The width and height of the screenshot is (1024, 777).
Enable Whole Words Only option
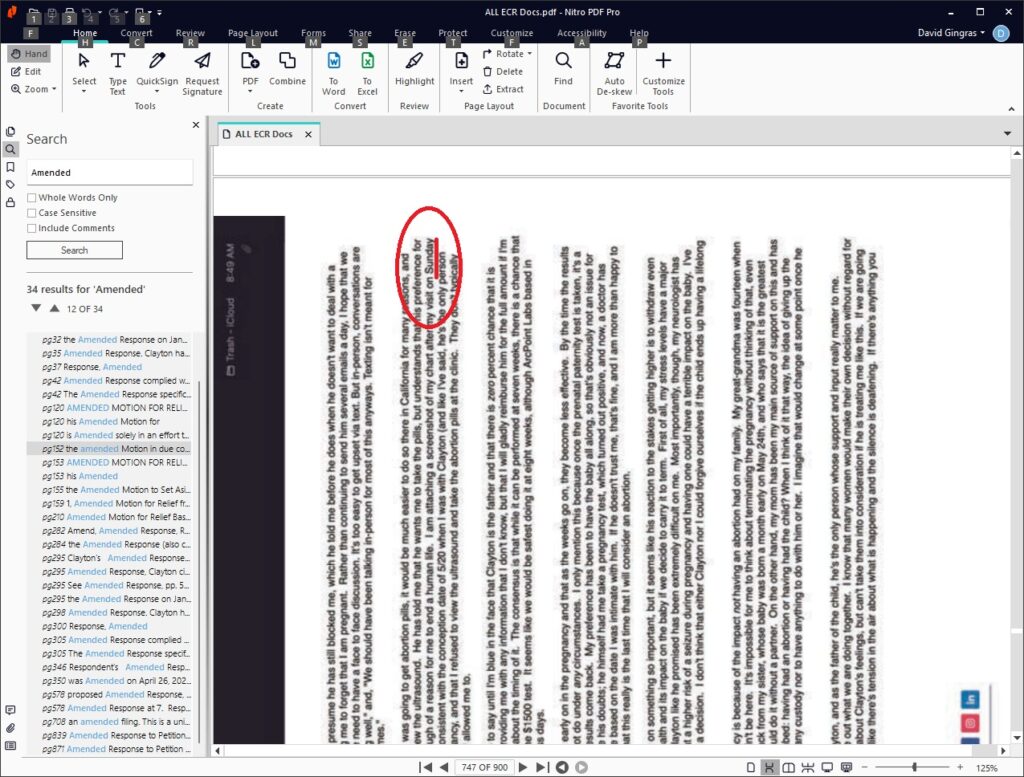click(32, 198)
